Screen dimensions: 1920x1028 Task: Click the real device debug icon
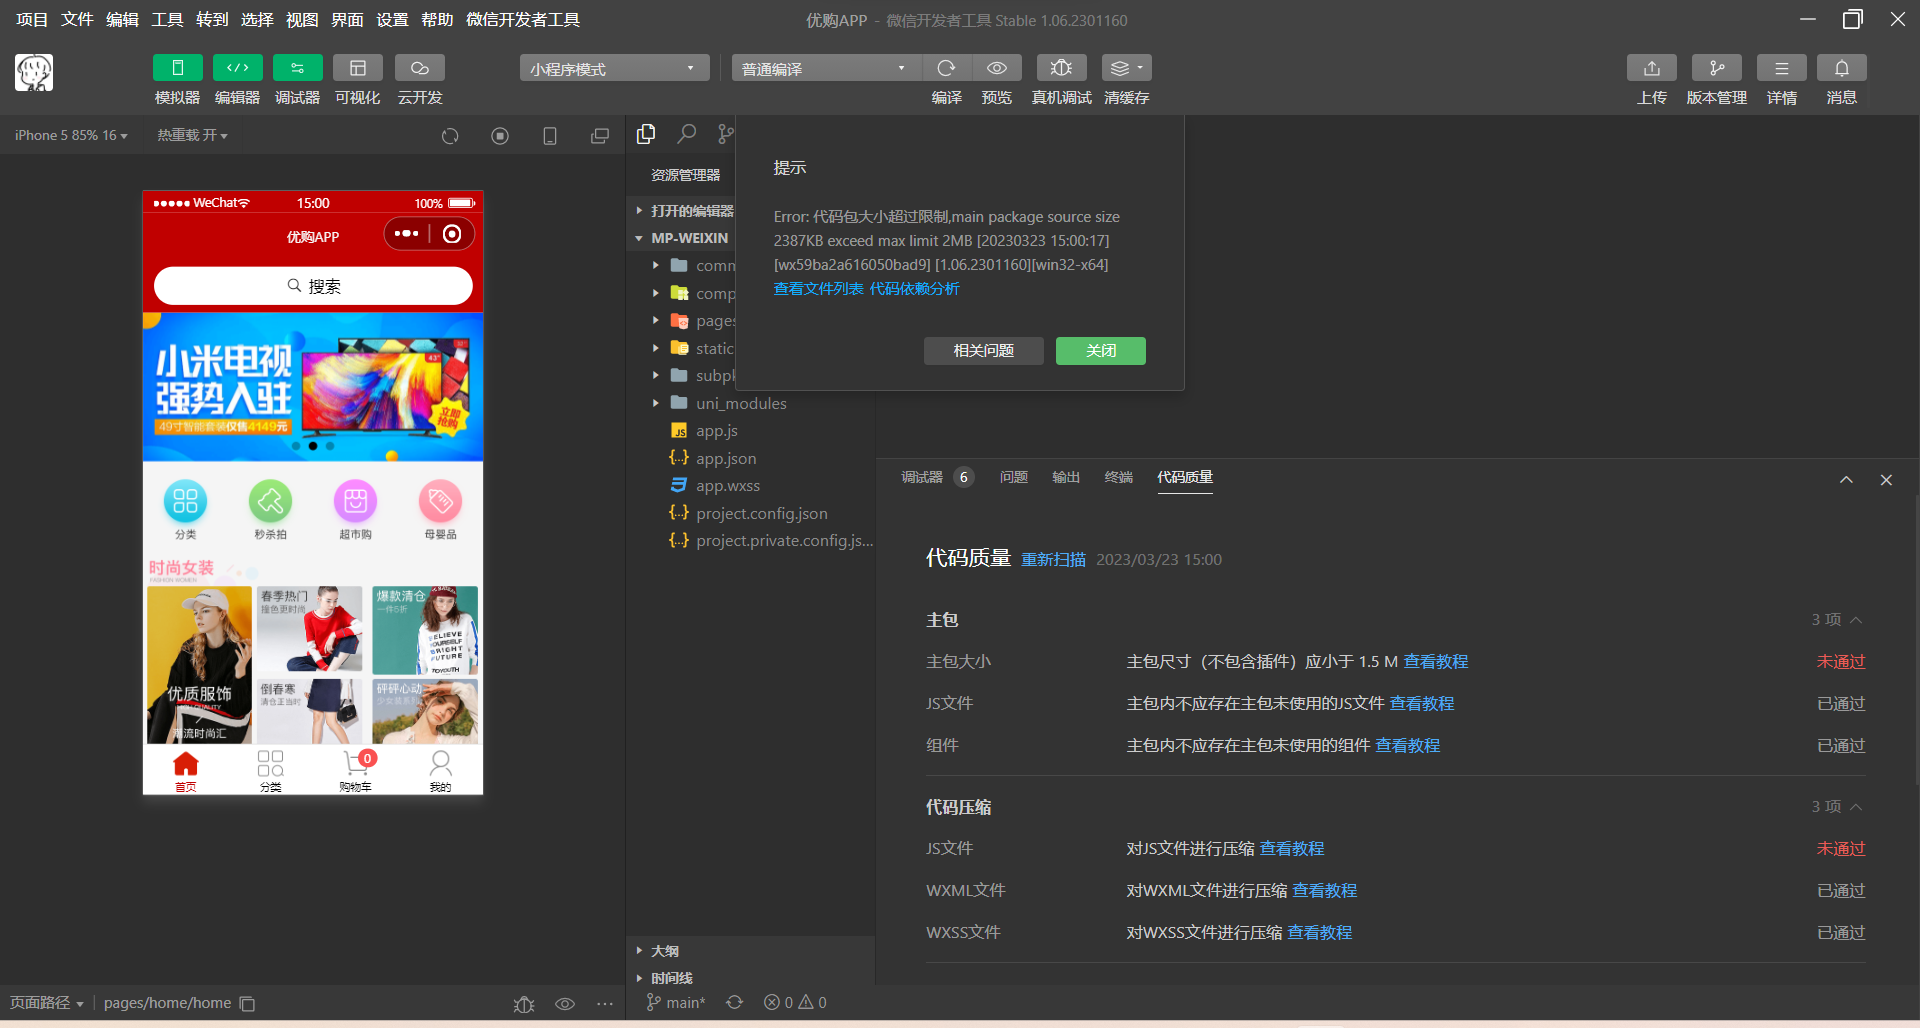click(x=1061, y=68)
